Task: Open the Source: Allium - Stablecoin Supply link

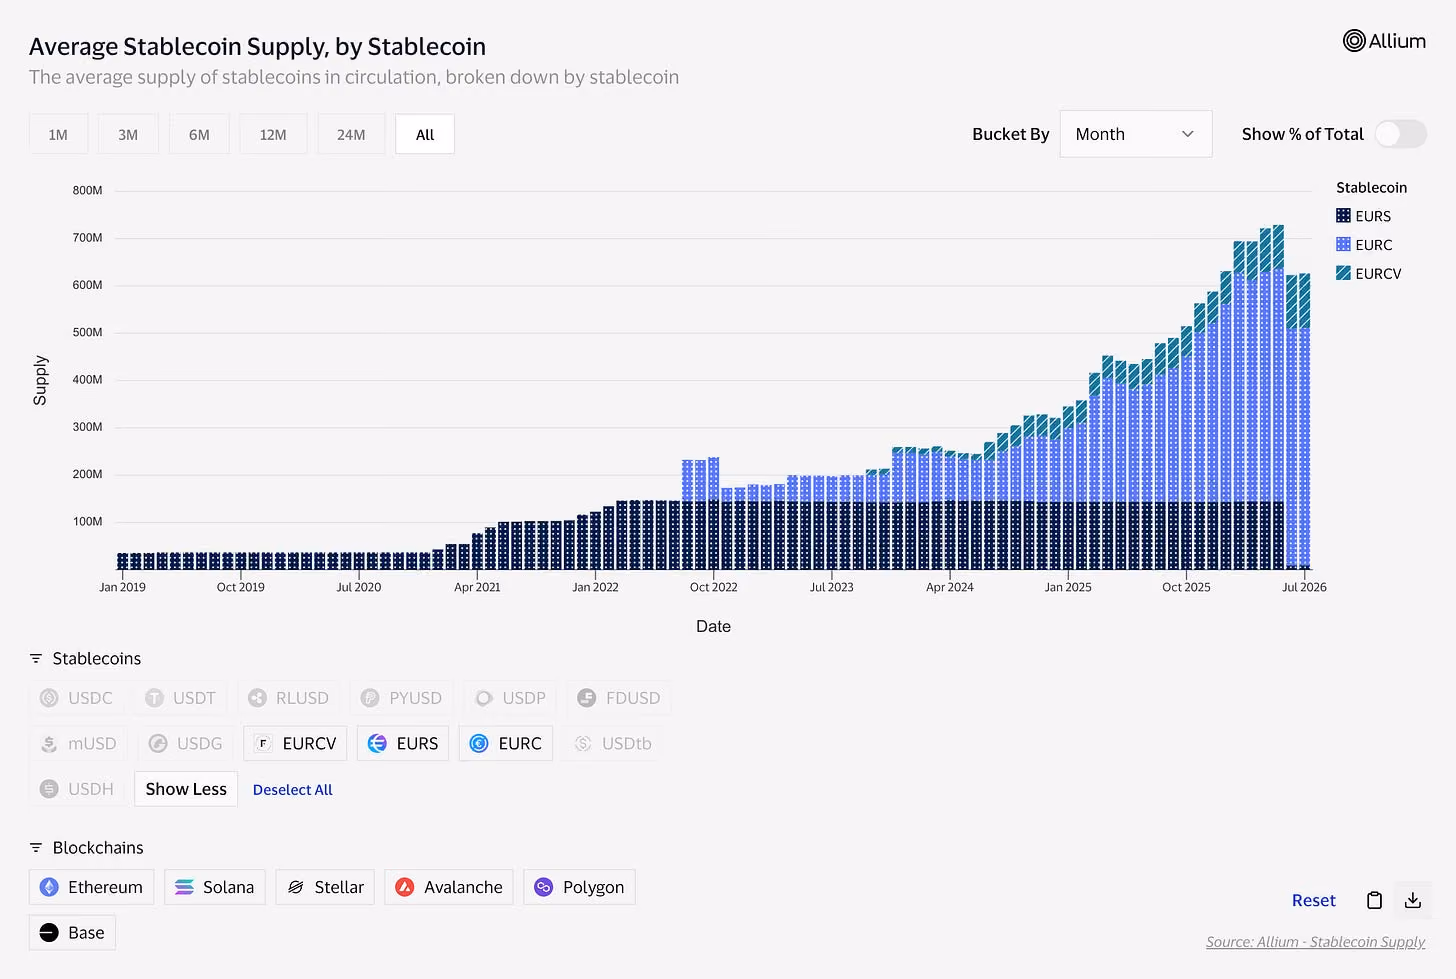Action: 1316,942
